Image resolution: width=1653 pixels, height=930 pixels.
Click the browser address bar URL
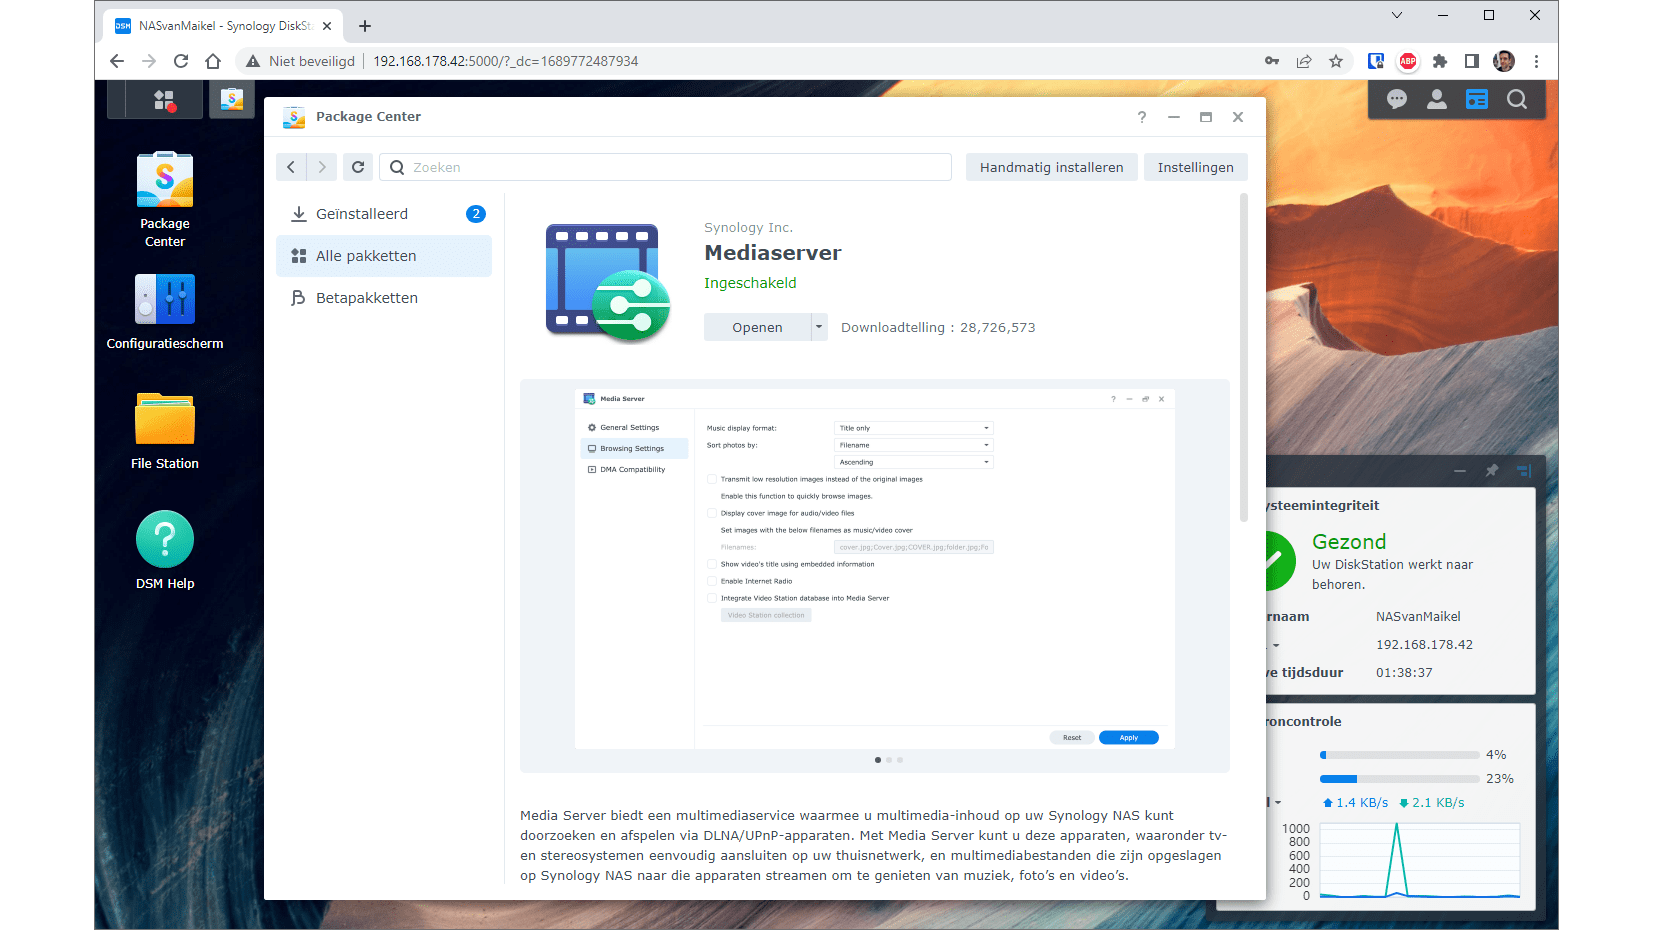coord(506,61)
